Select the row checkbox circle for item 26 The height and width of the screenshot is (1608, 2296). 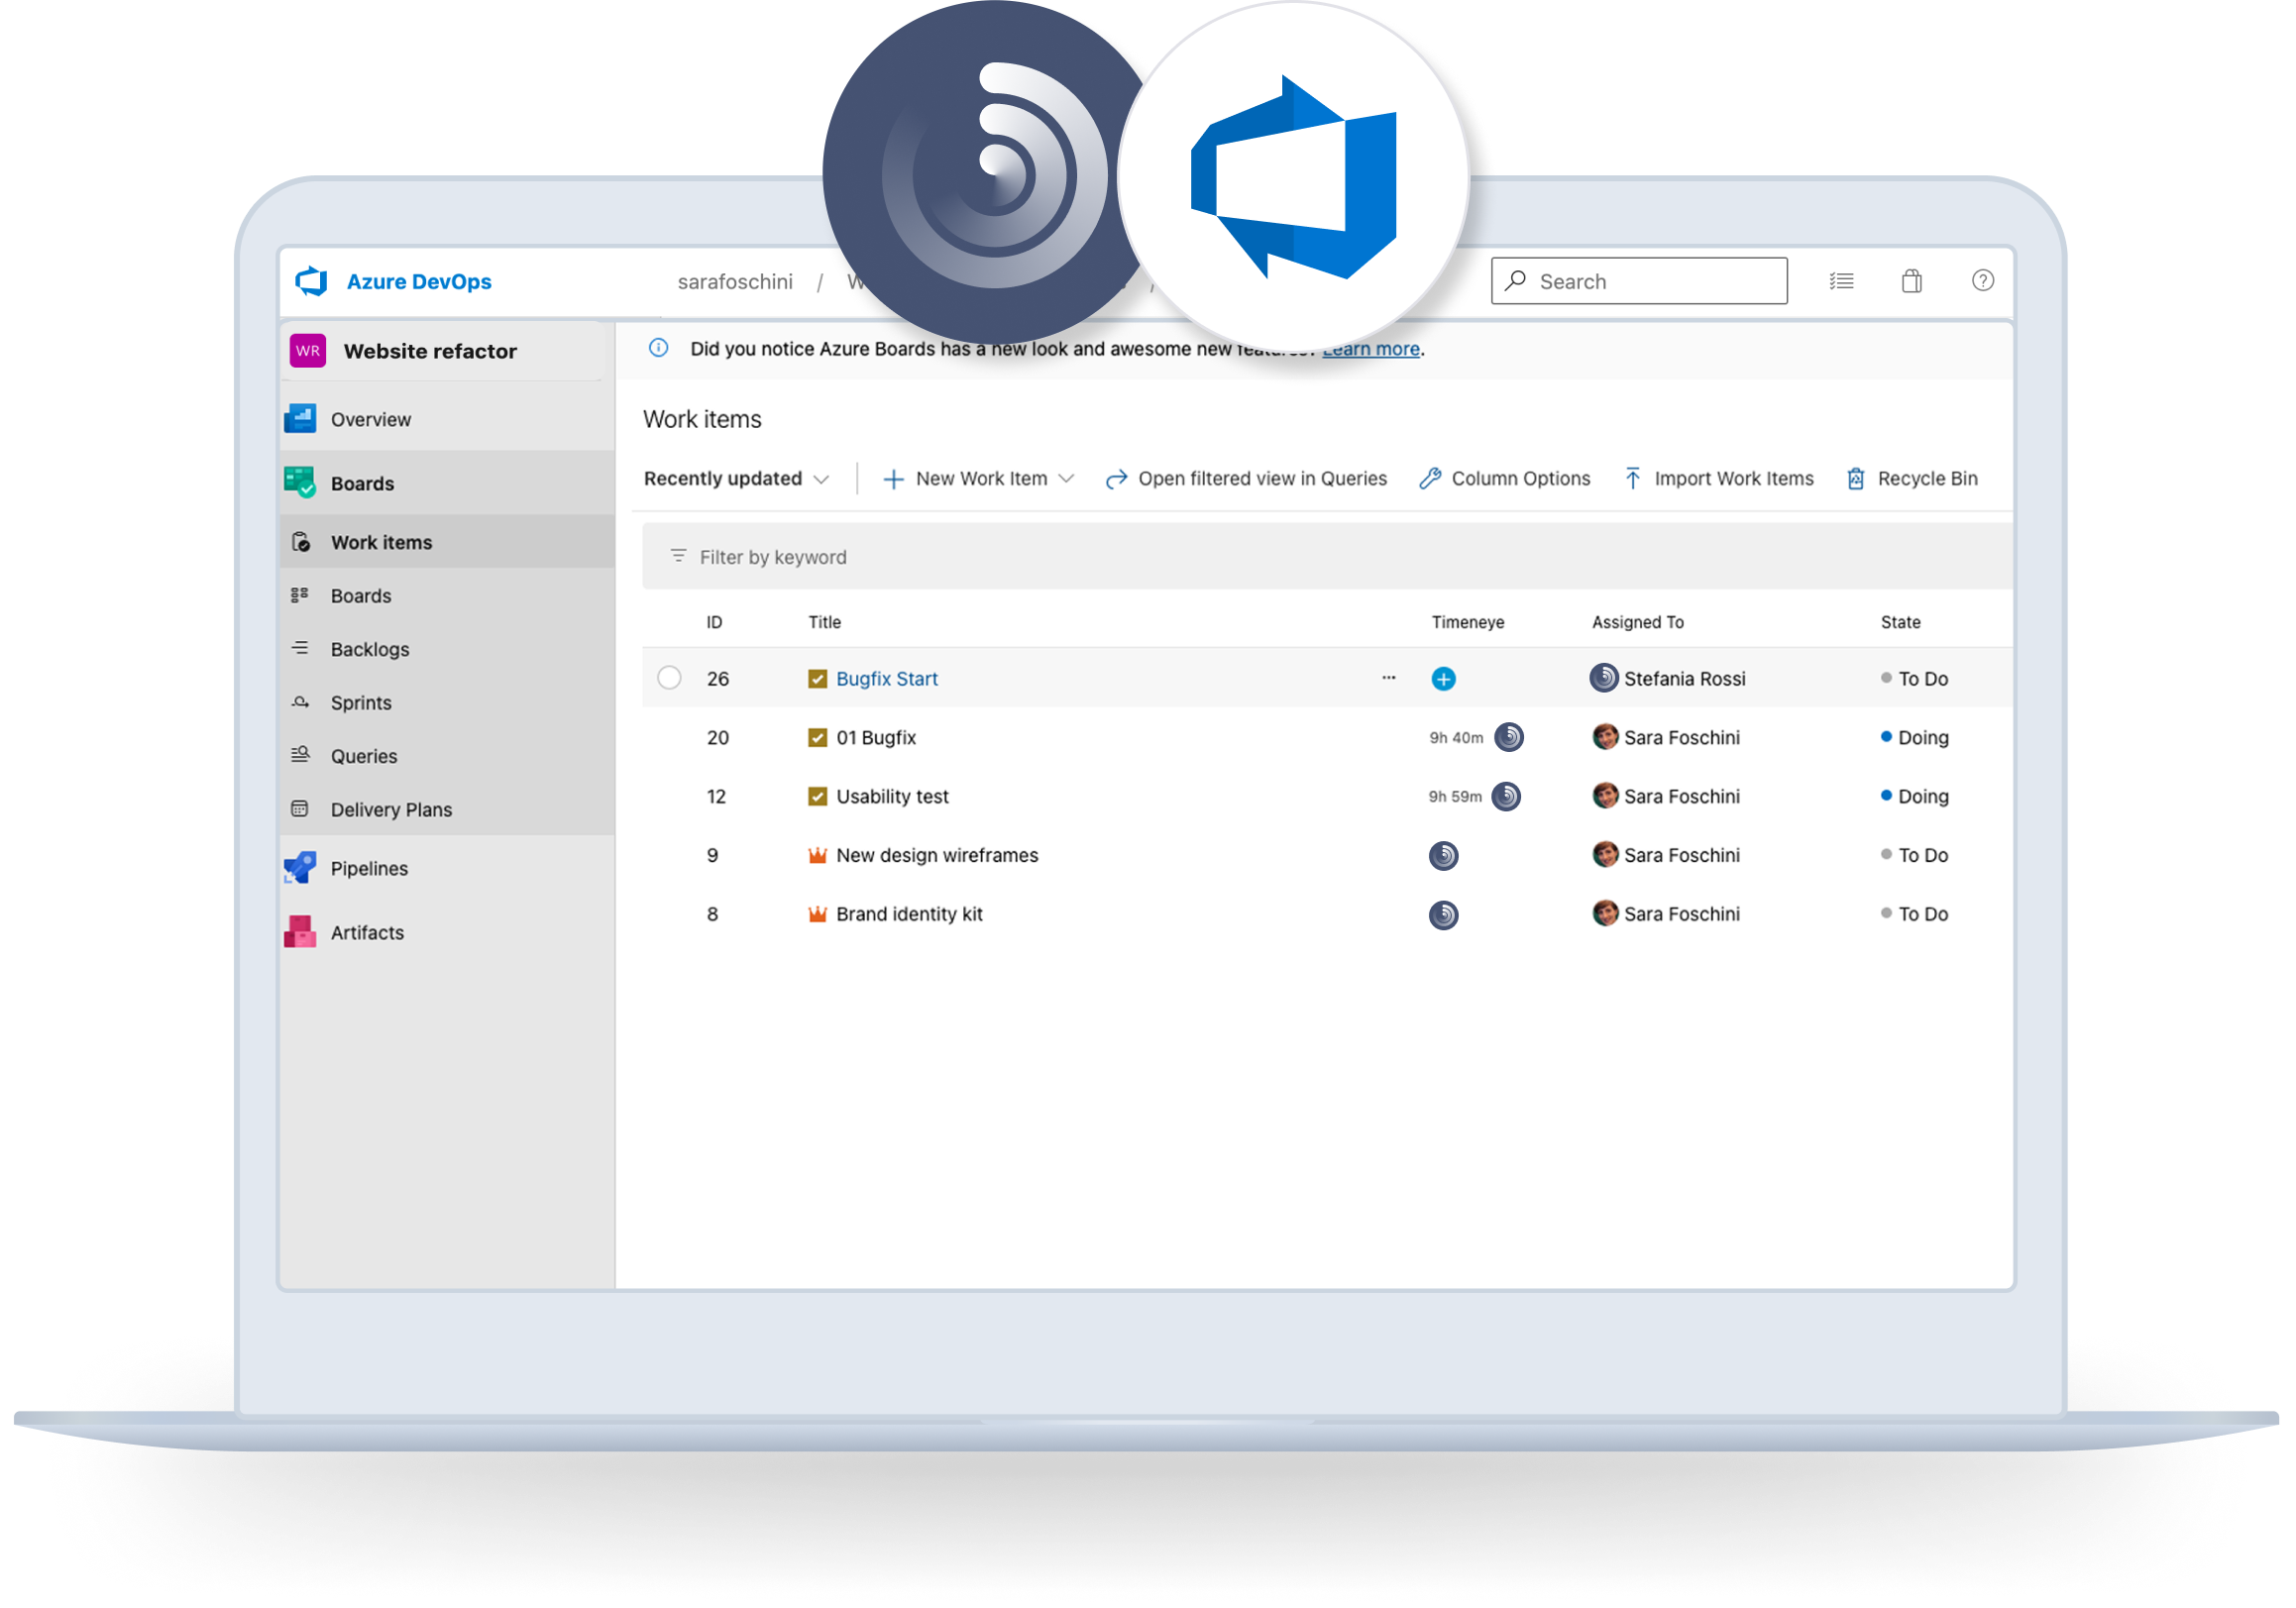(x=669, y=678)
